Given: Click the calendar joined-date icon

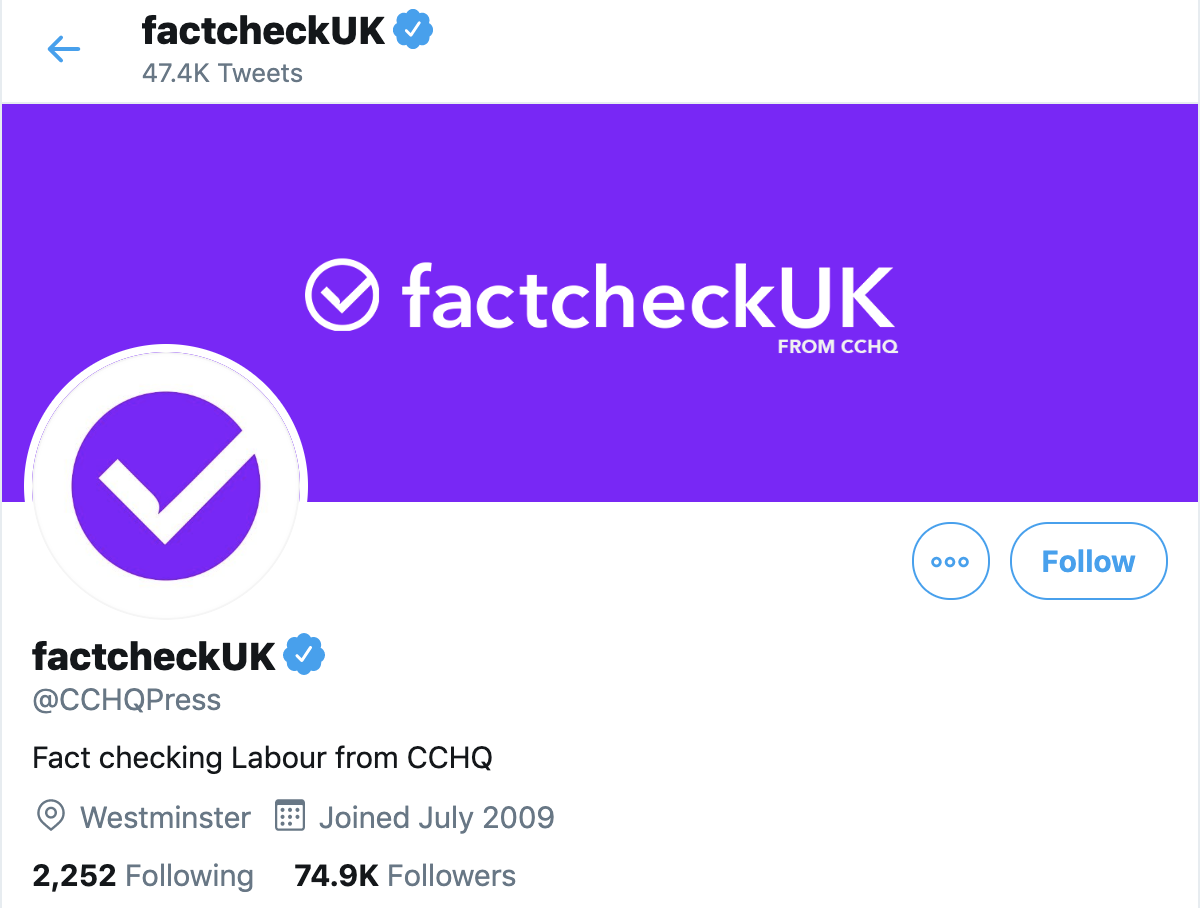Looking at the screenshot, I should coord(289,817).
